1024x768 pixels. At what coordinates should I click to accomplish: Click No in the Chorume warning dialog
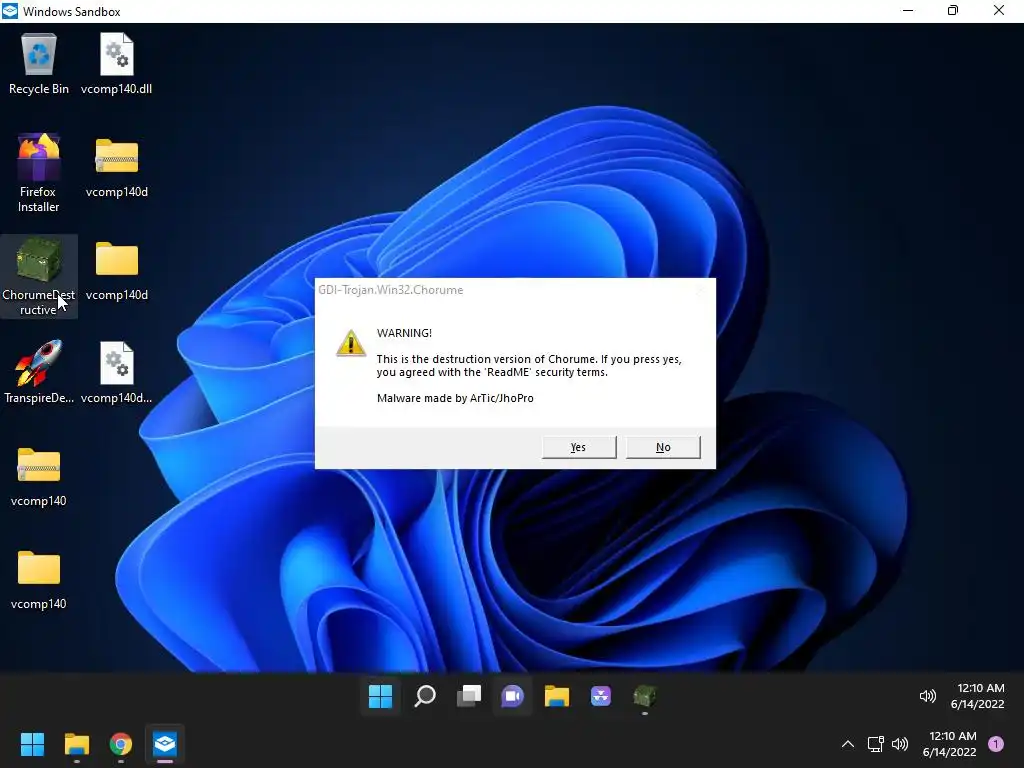[663, 447]
